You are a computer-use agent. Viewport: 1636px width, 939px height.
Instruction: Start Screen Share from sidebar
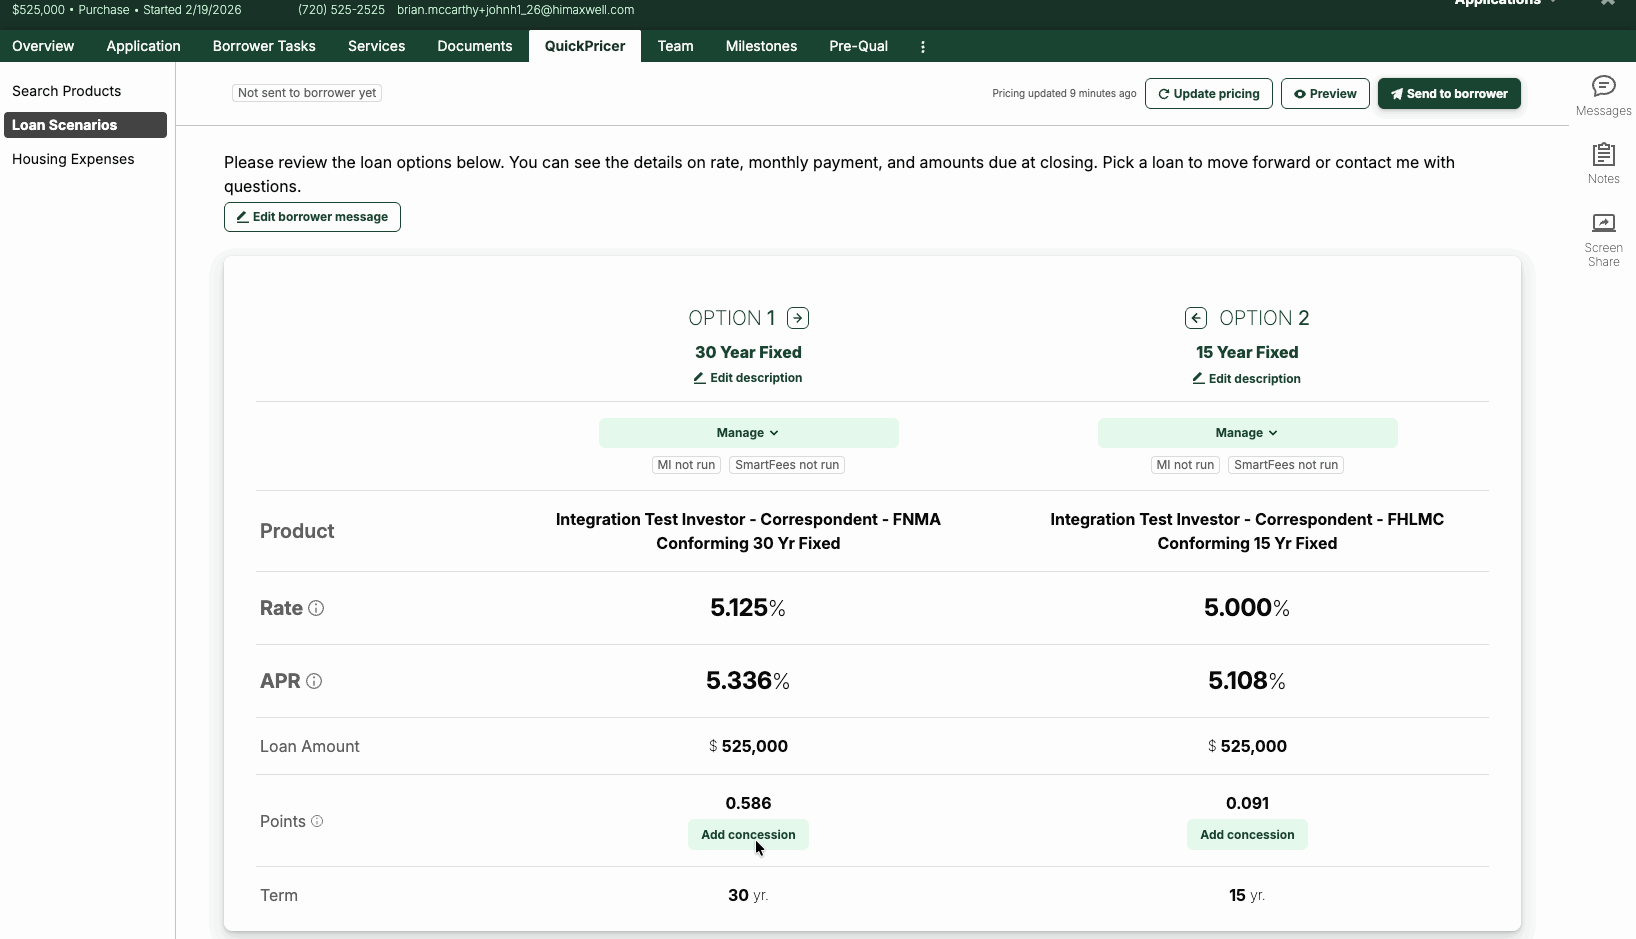tap(1603, 223)
